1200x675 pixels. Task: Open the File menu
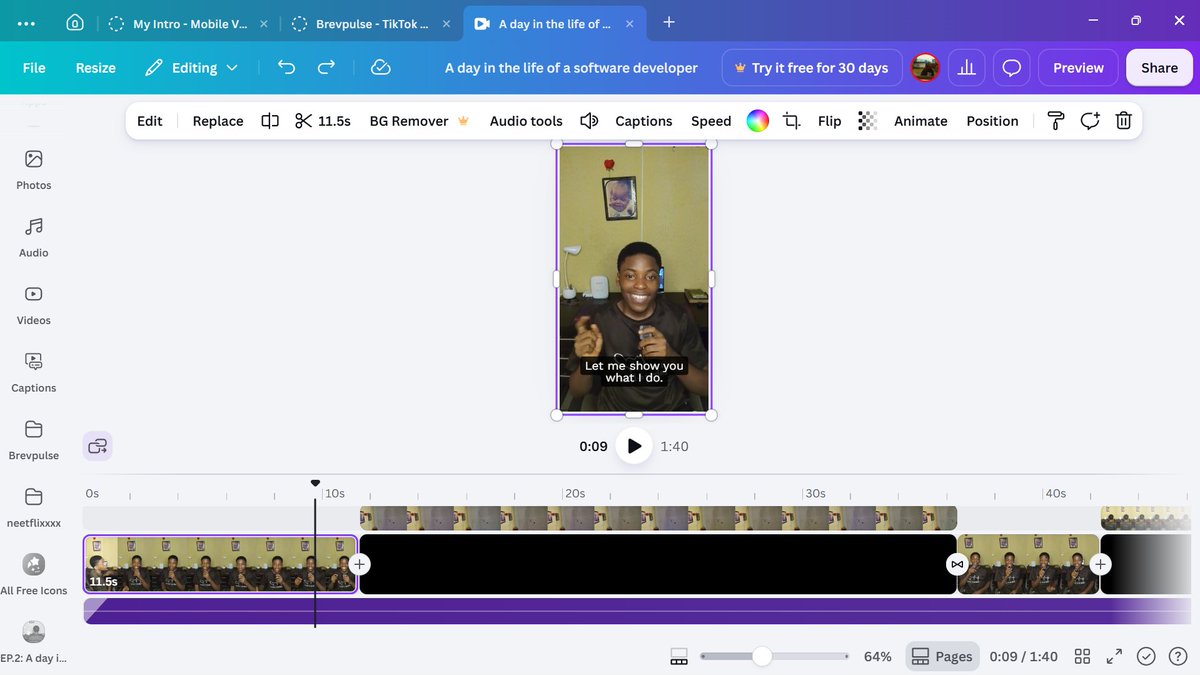(34, 68)
